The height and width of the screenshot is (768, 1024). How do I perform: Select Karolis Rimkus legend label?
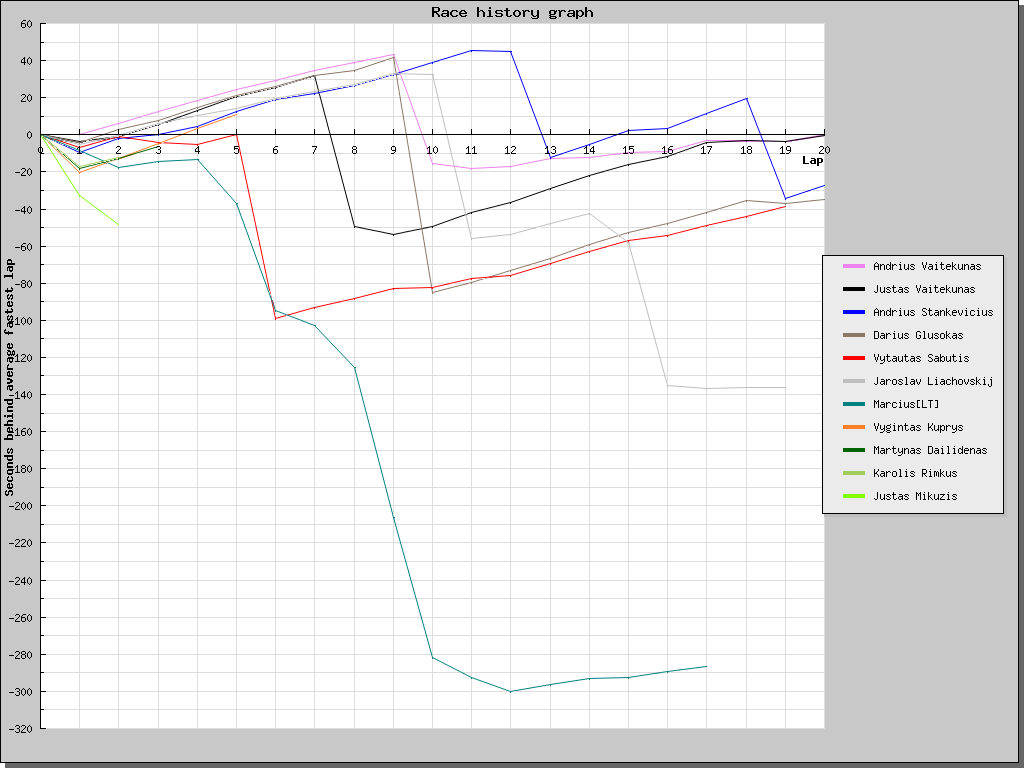click(x=915, y=473)
